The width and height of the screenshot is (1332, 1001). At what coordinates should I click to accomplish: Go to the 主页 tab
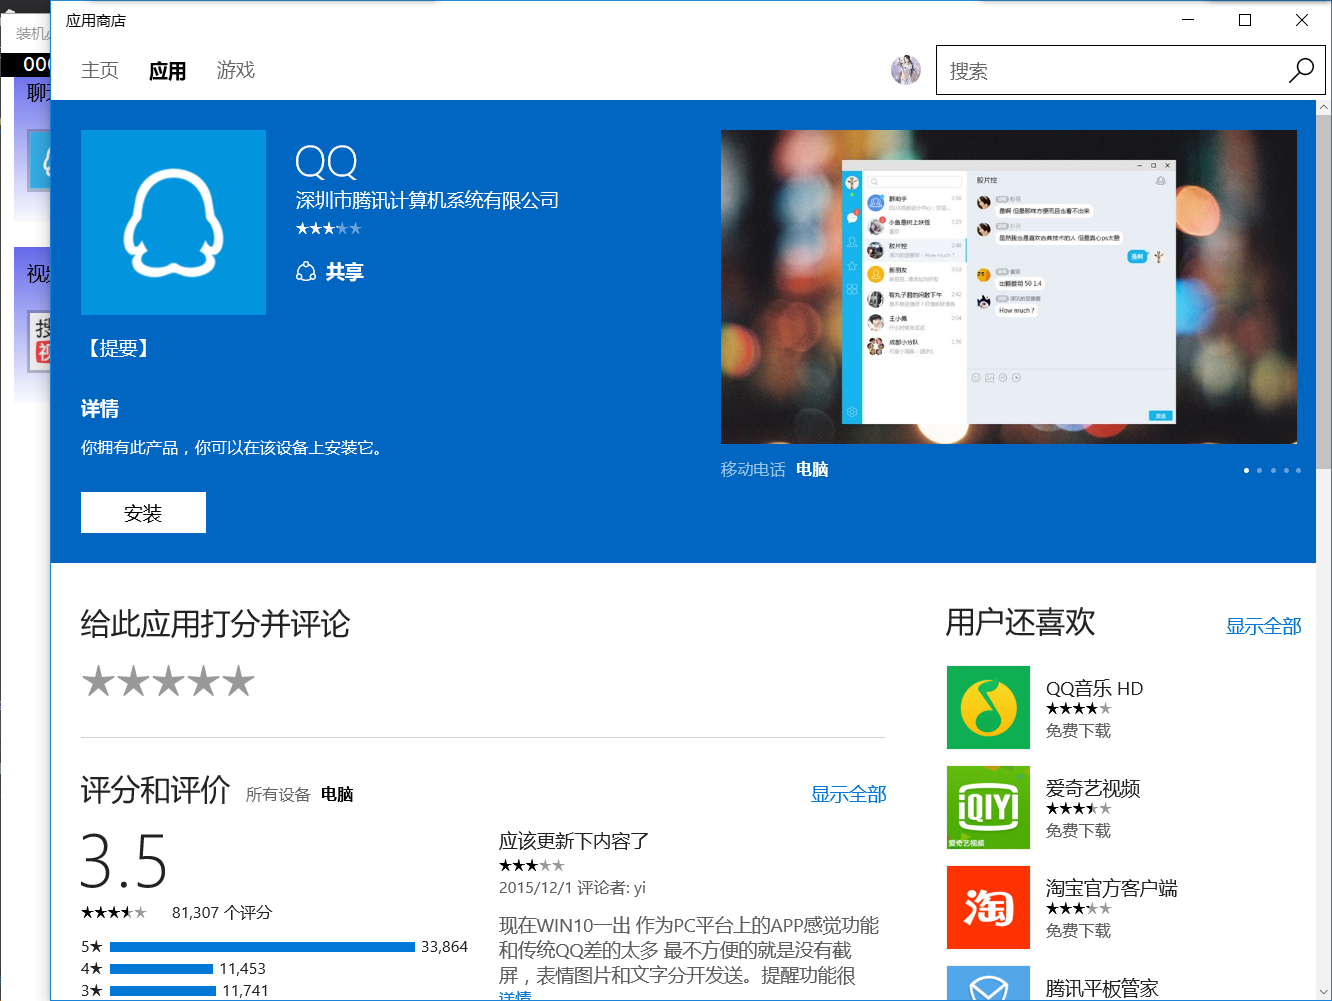100,70
